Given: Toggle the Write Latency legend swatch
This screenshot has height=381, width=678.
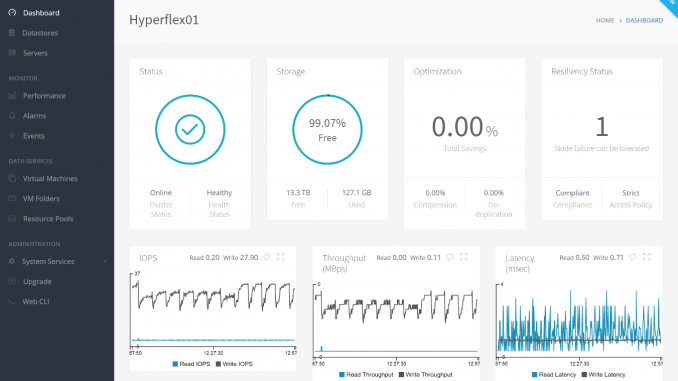Looking at the screenshot, I should (x=584, y=375).
